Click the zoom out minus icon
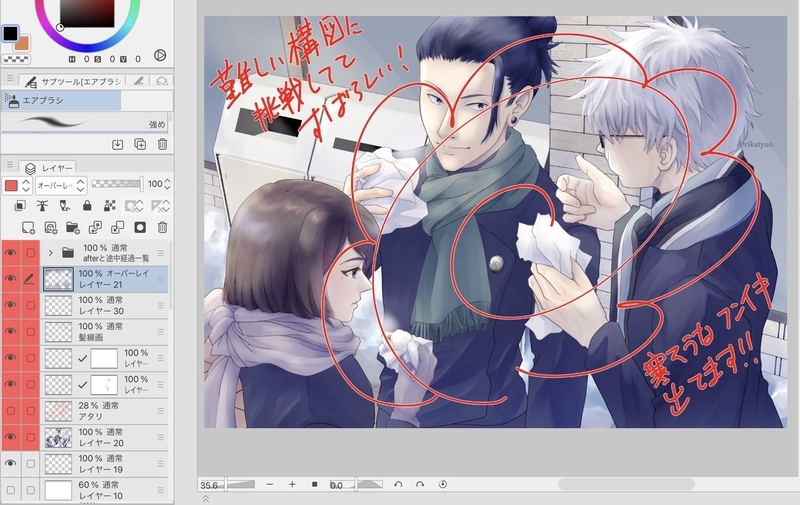The image size is (800, 505). 269,484
